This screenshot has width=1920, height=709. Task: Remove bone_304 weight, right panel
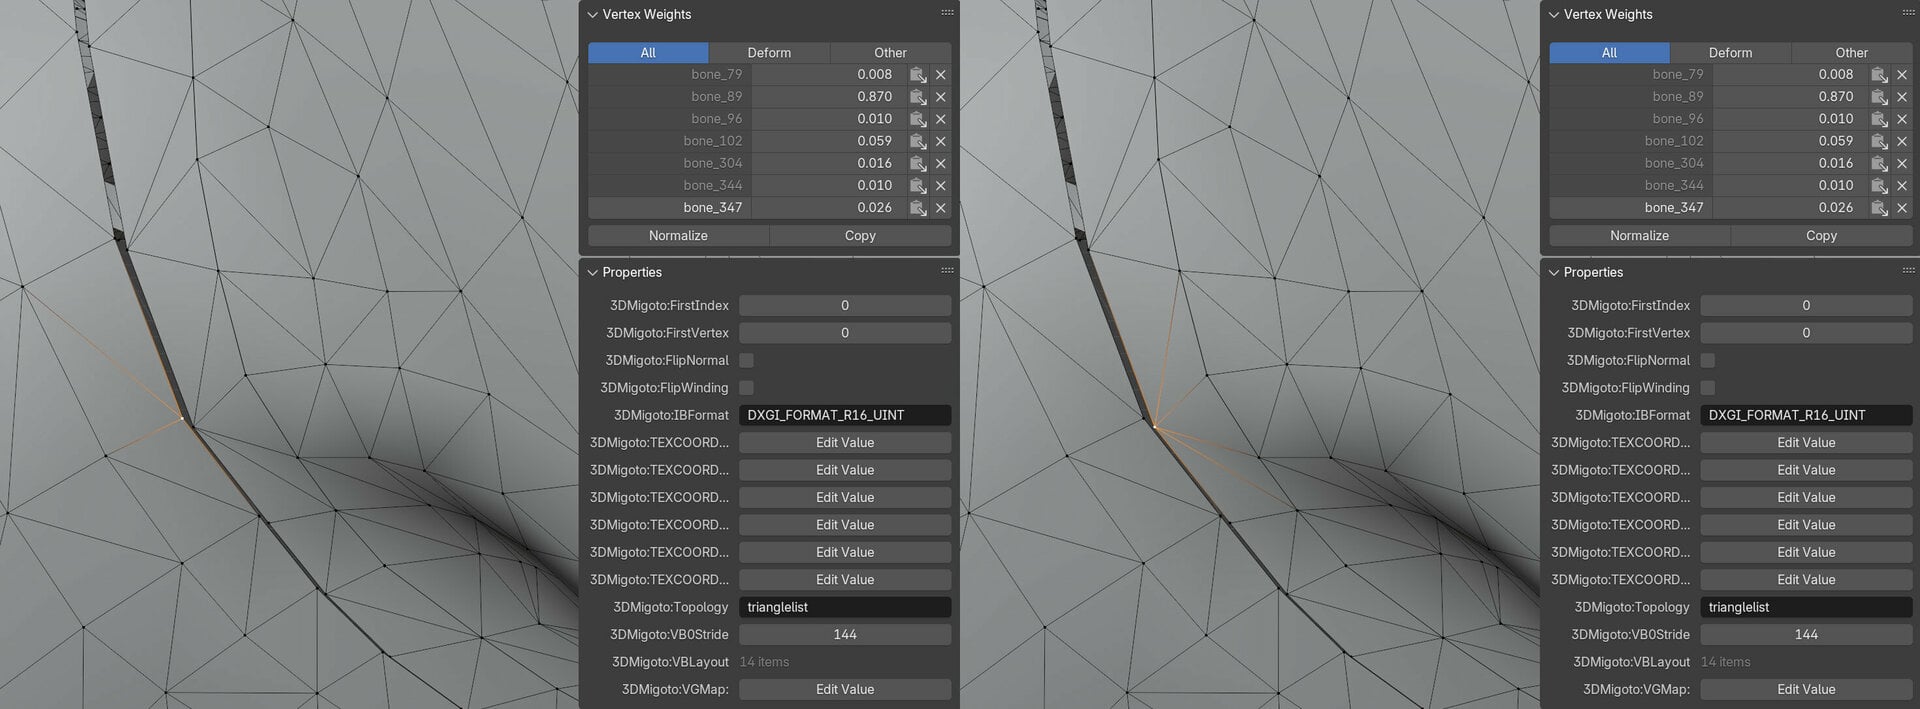(x=1901, y=163)
